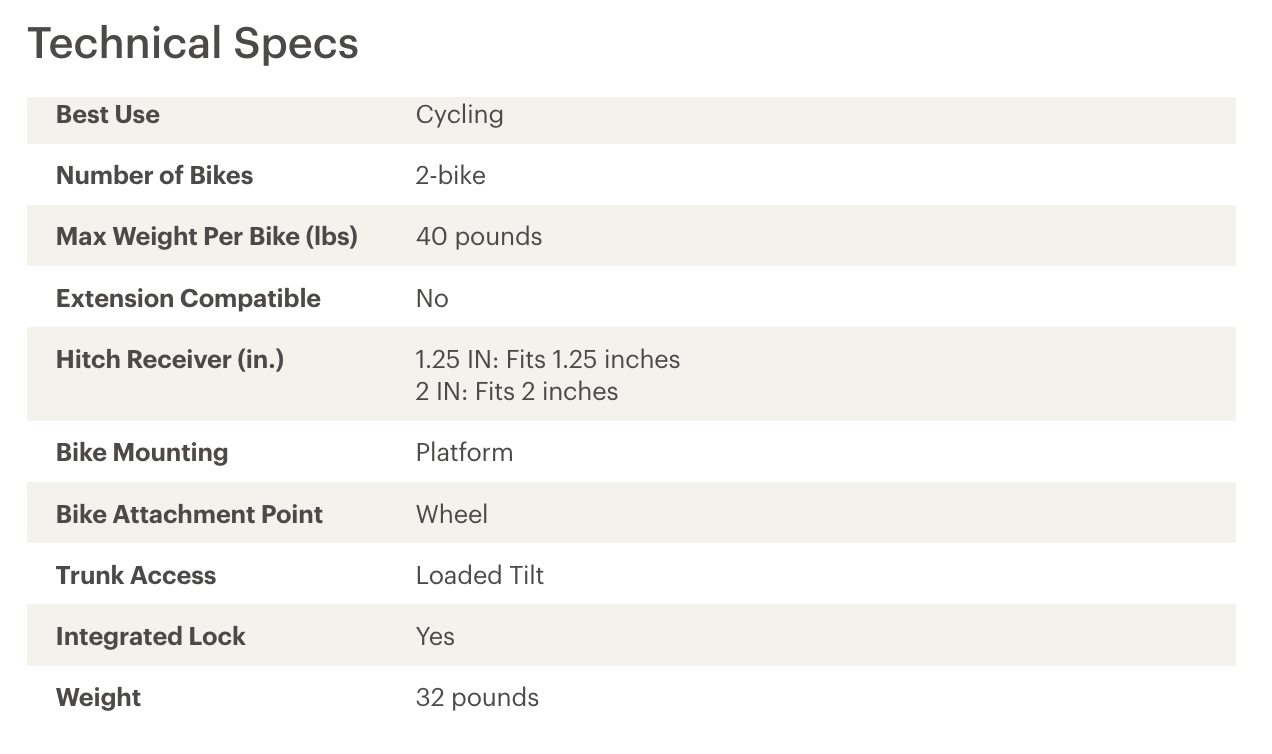
Task: Click the Platform value
Action: coord(464,453)
